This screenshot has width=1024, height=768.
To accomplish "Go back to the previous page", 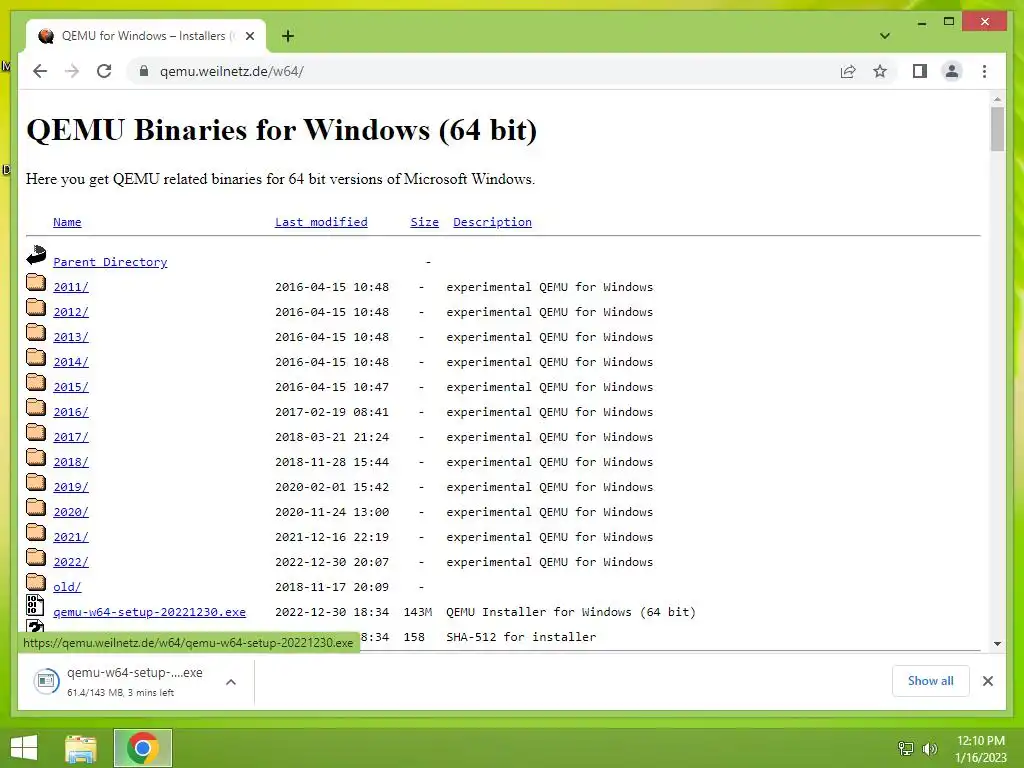I will (x=40, y=71).
